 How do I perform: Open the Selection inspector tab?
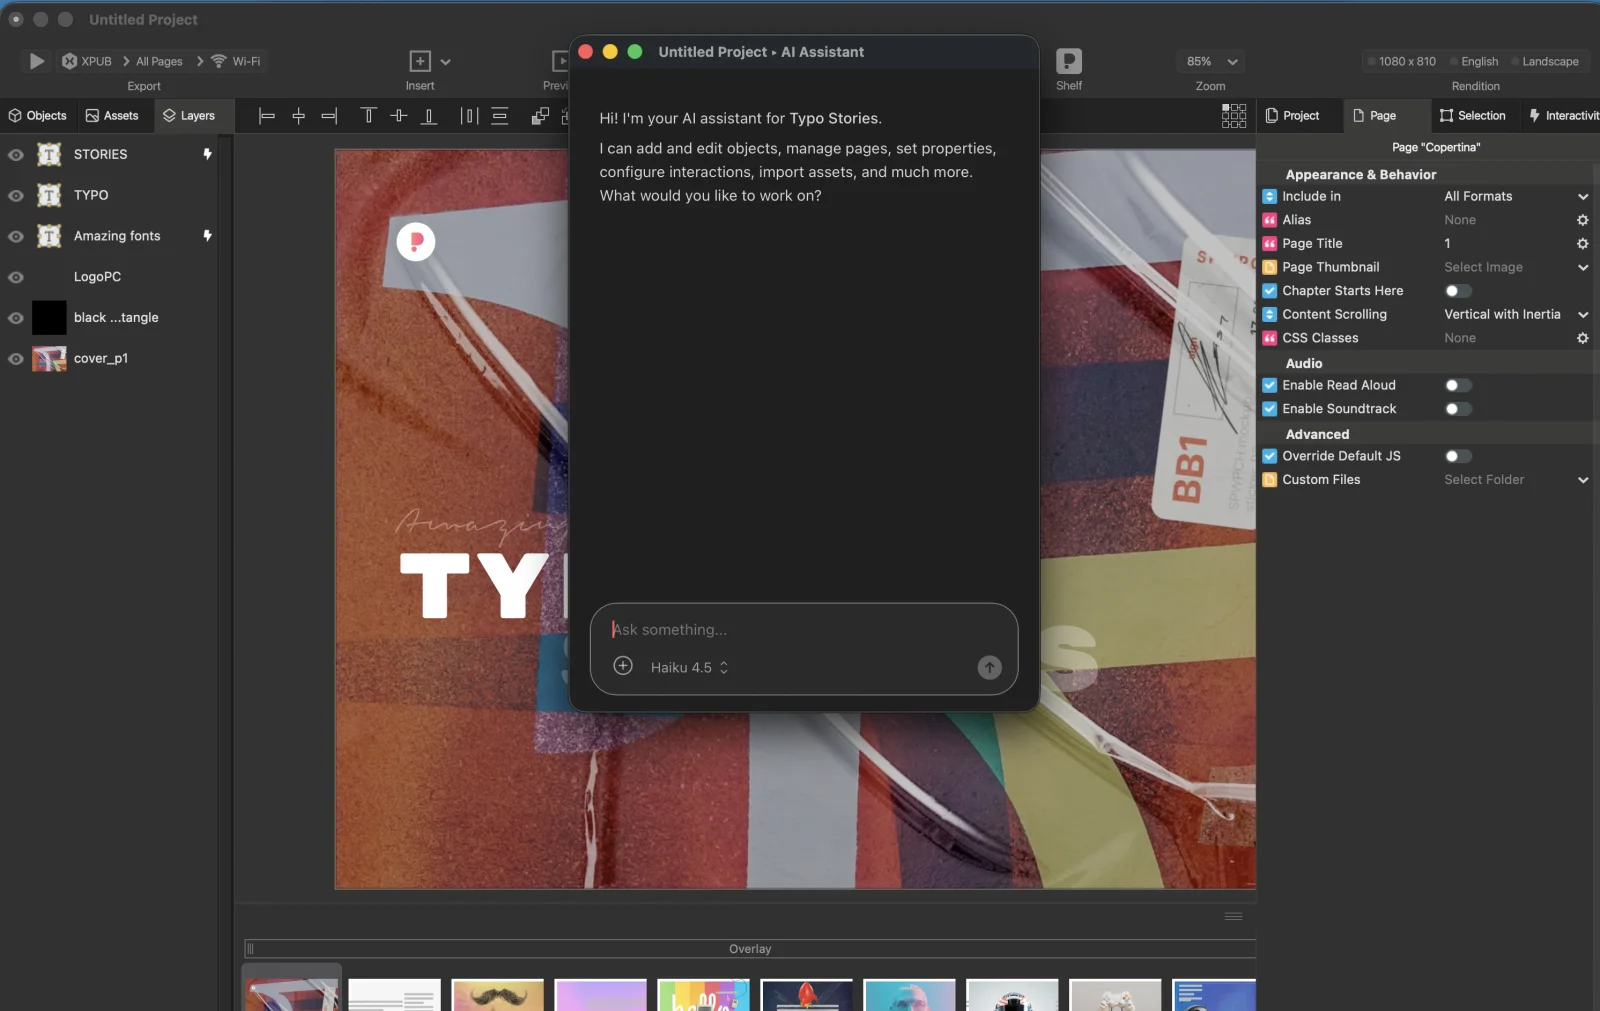point(1473,116)
